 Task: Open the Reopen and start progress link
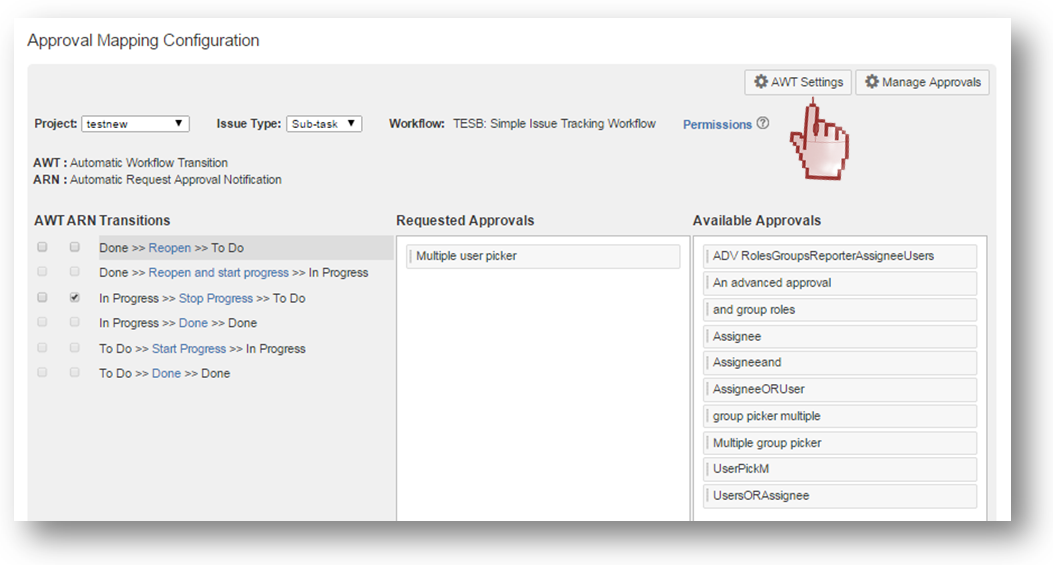pyautogui.click(x=218, y=273)
